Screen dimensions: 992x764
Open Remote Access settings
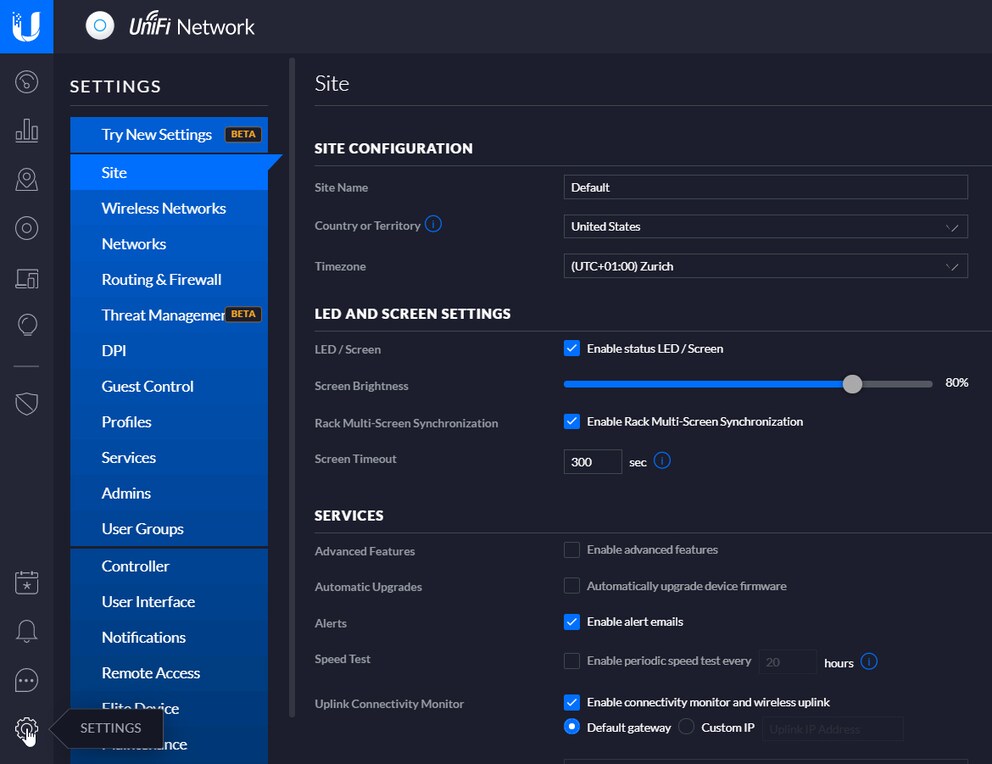[x=169, y=673]
